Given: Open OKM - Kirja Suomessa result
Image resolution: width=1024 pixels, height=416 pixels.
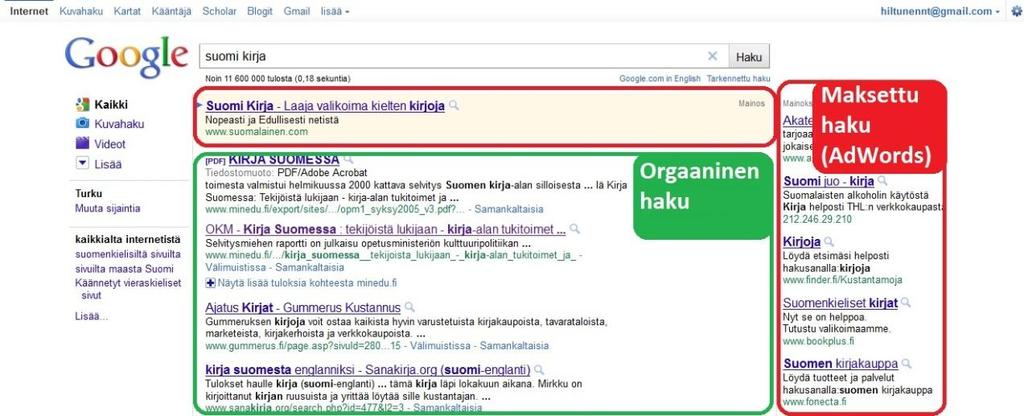Looking at the screenshot, I should (385, 229).
